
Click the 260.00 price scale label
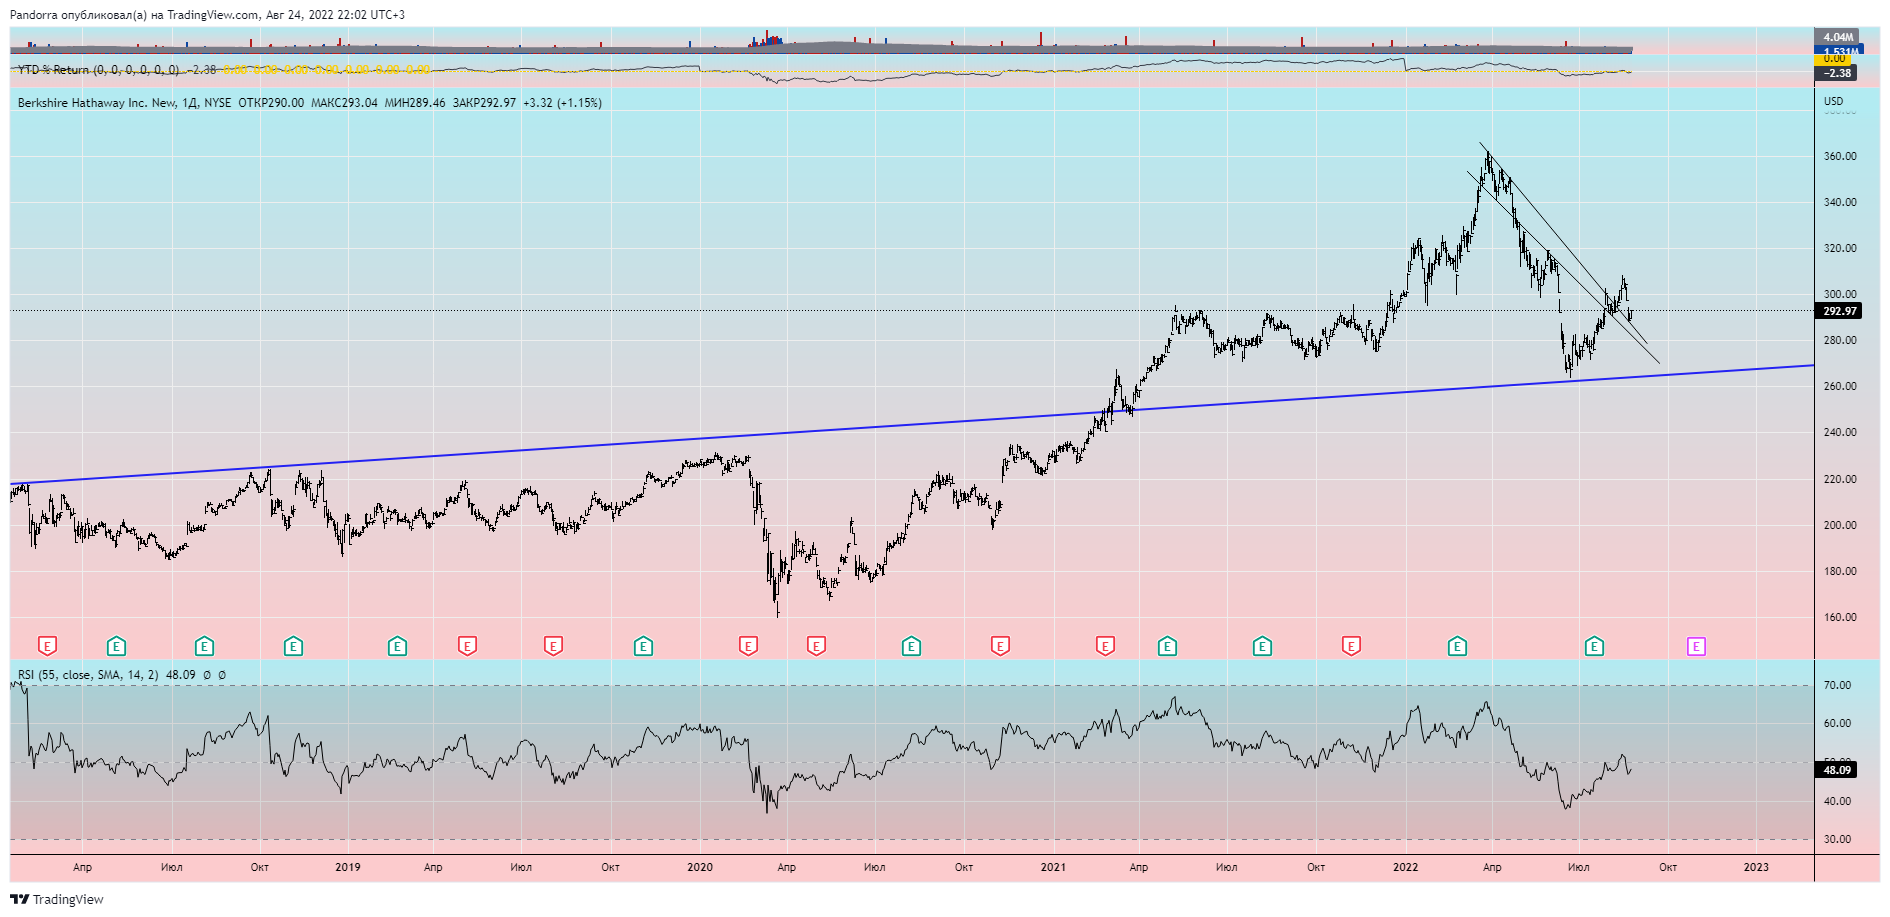(1840, 386)
